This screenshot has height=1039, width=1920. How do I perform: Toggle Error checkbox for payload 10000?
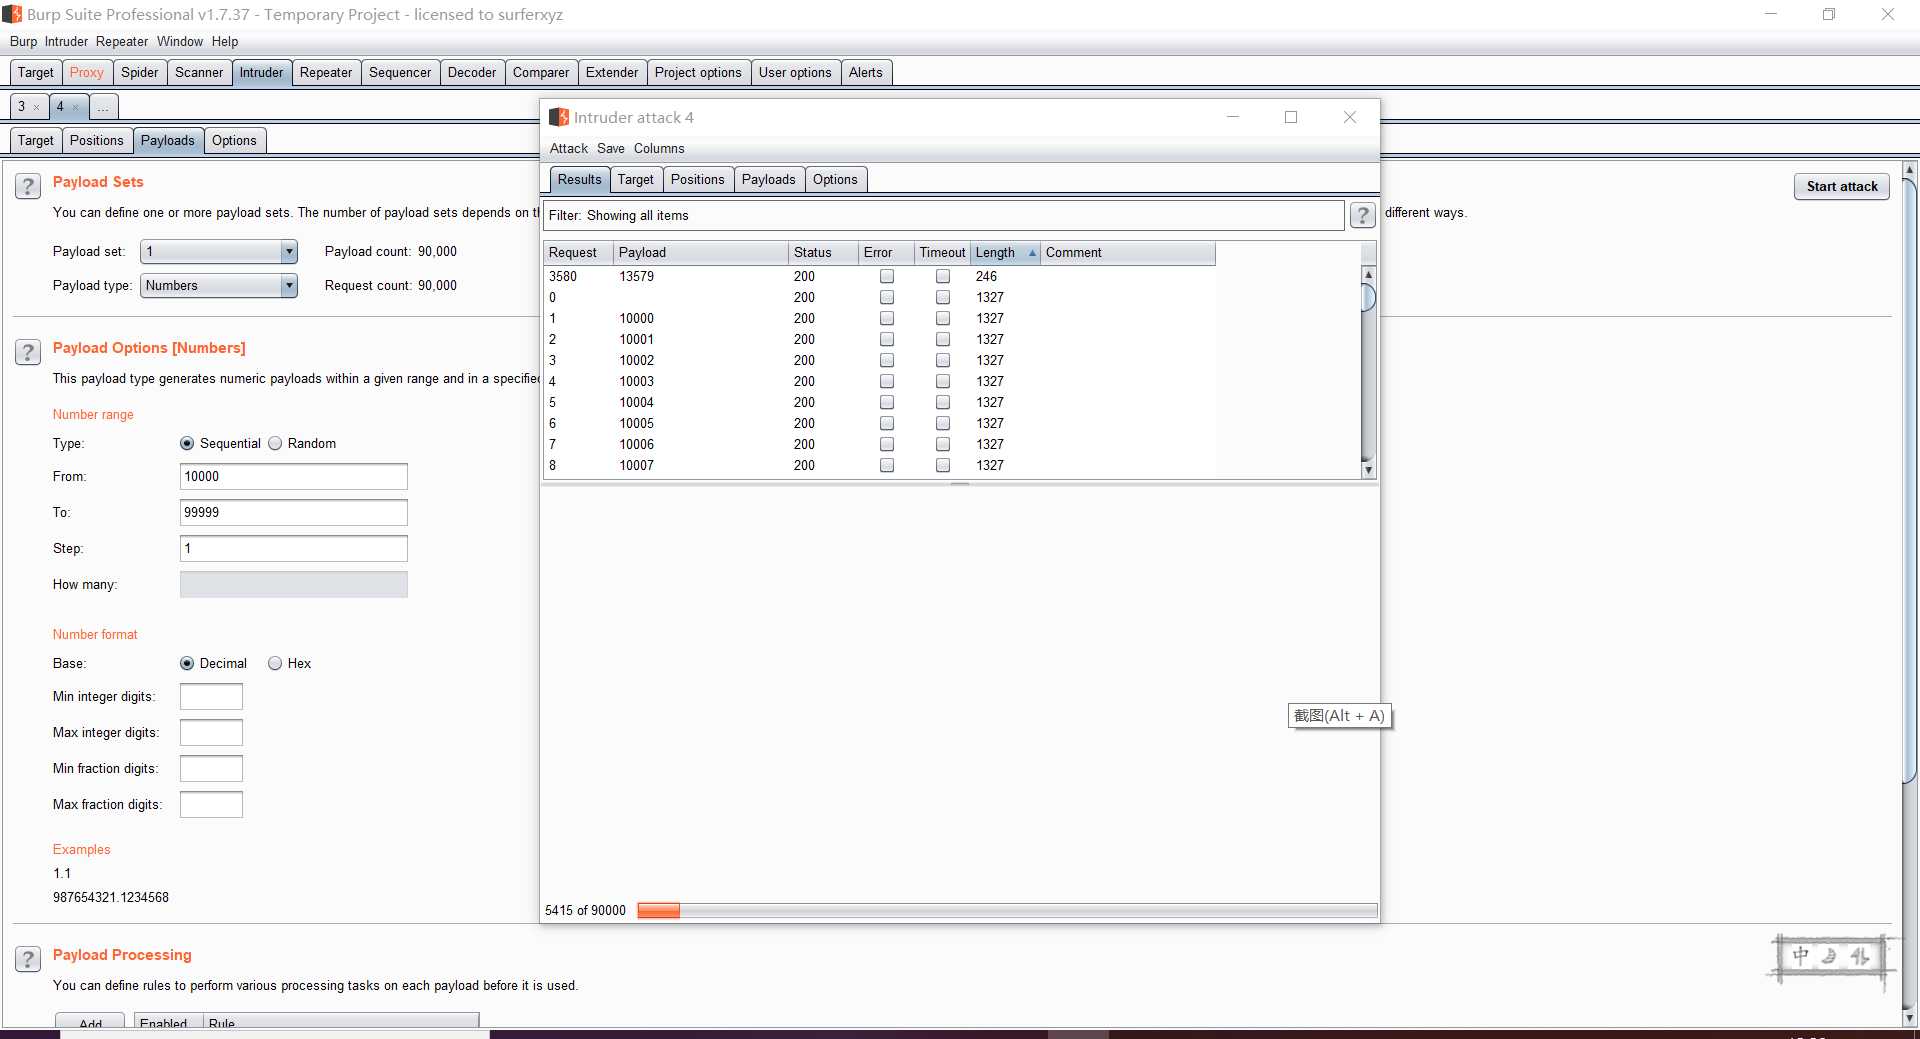(887, 318)
